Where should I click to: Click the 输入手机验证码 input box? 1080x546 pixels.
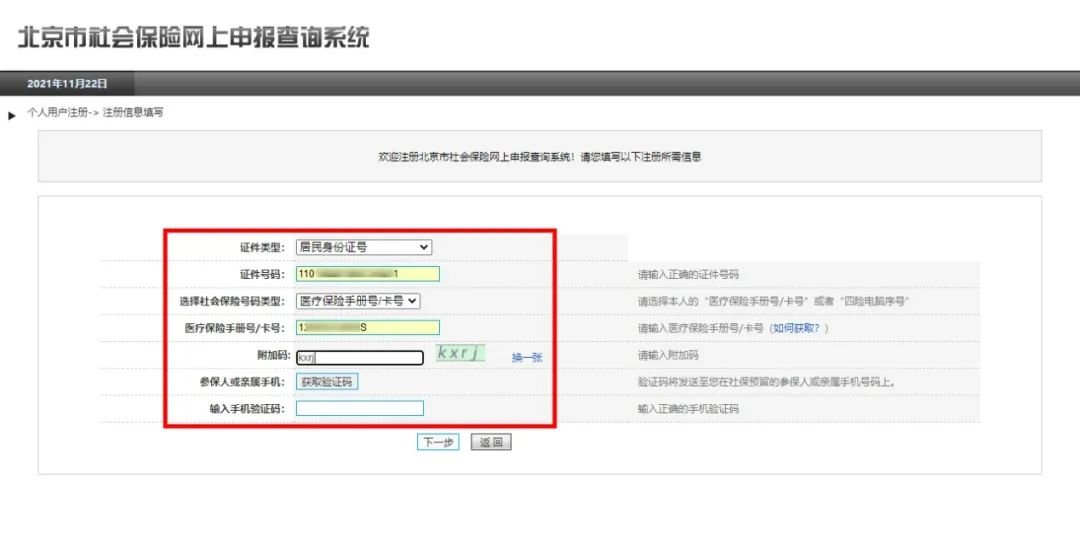(x=359, y=408)
